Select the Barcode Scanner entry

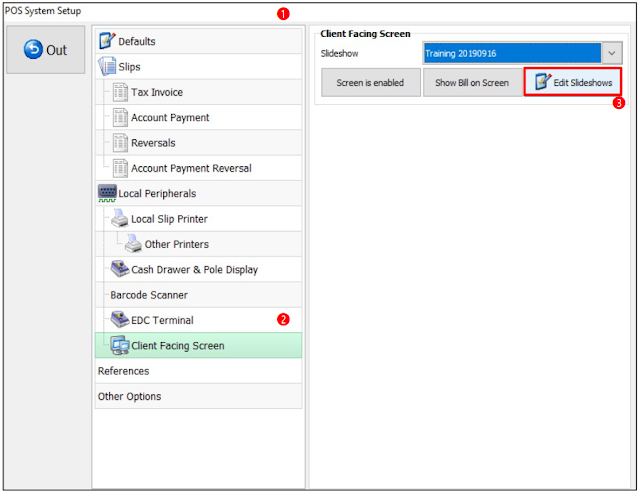(199, 295)
